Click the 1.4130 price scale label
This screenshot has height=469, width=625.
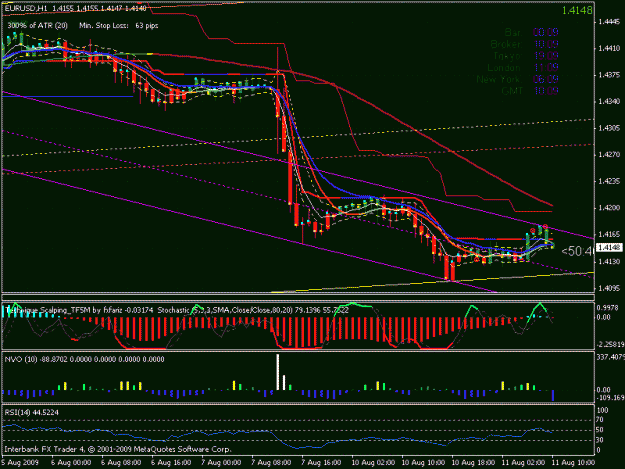pyautogui.click(x=609, y=261)
